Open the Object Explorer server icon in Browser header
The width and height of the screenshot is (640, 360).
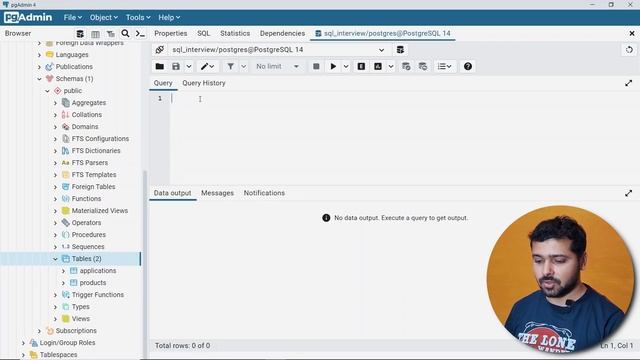(80, 34)
